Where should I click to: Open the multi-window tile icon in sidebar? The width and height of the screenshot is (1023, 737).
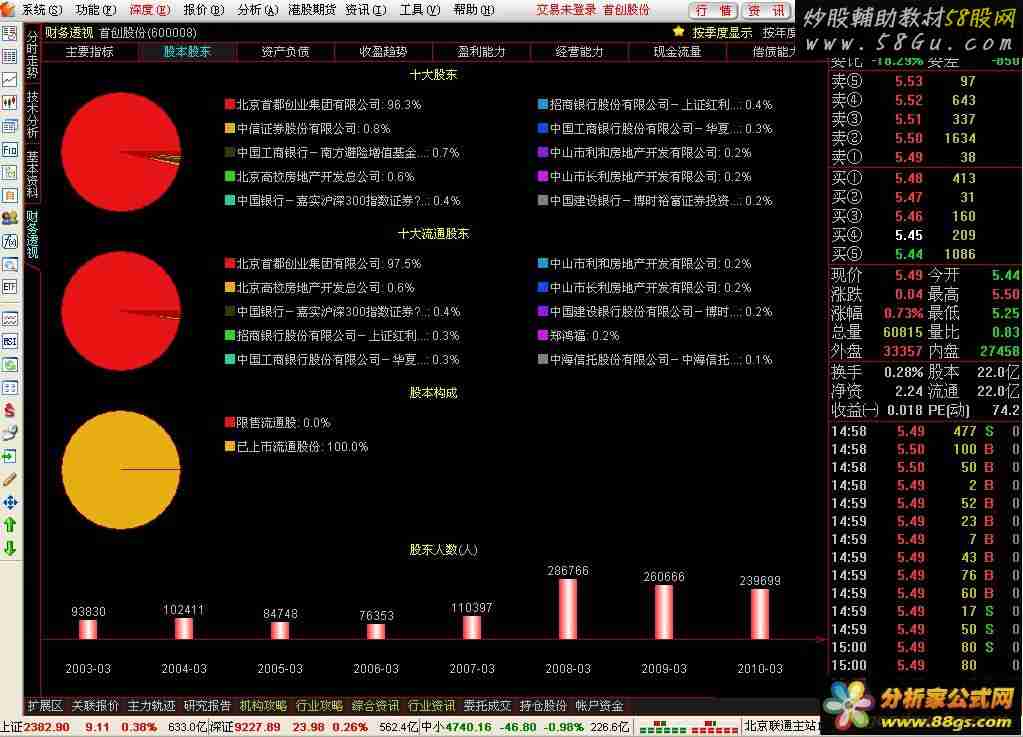pos(10,387)
